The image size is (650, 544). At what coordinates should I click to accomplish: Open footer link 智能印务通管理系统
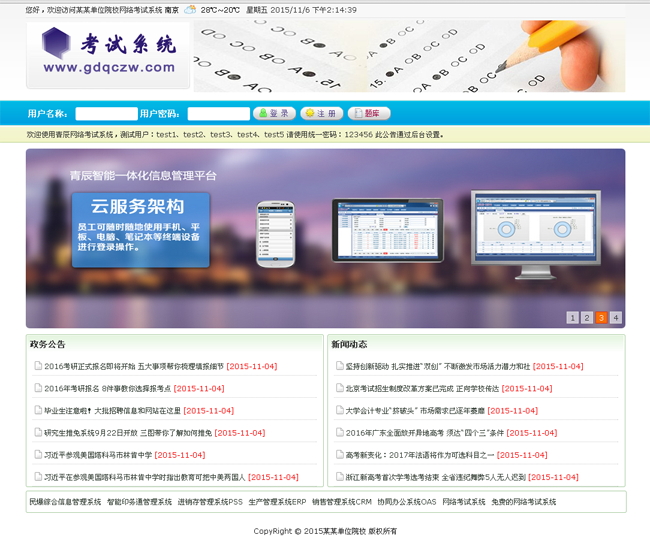[139, 502]
